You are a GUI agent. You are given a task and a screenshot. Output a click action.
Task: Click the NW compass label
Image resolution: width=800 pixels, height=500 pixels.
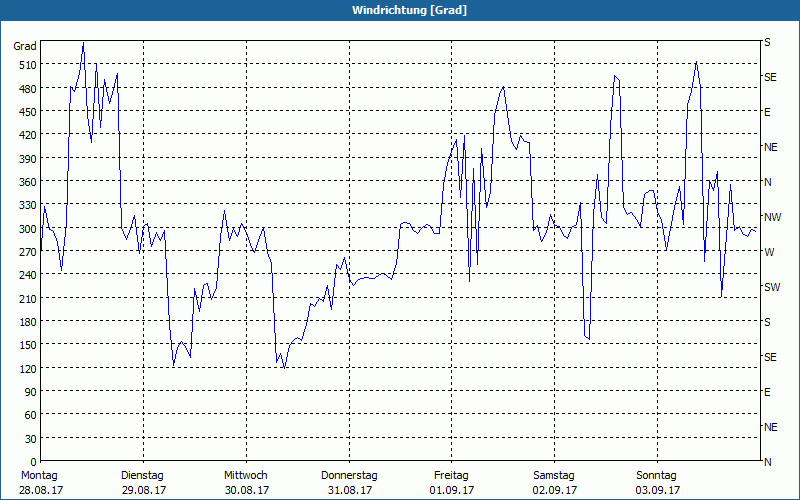click(772, 217)
